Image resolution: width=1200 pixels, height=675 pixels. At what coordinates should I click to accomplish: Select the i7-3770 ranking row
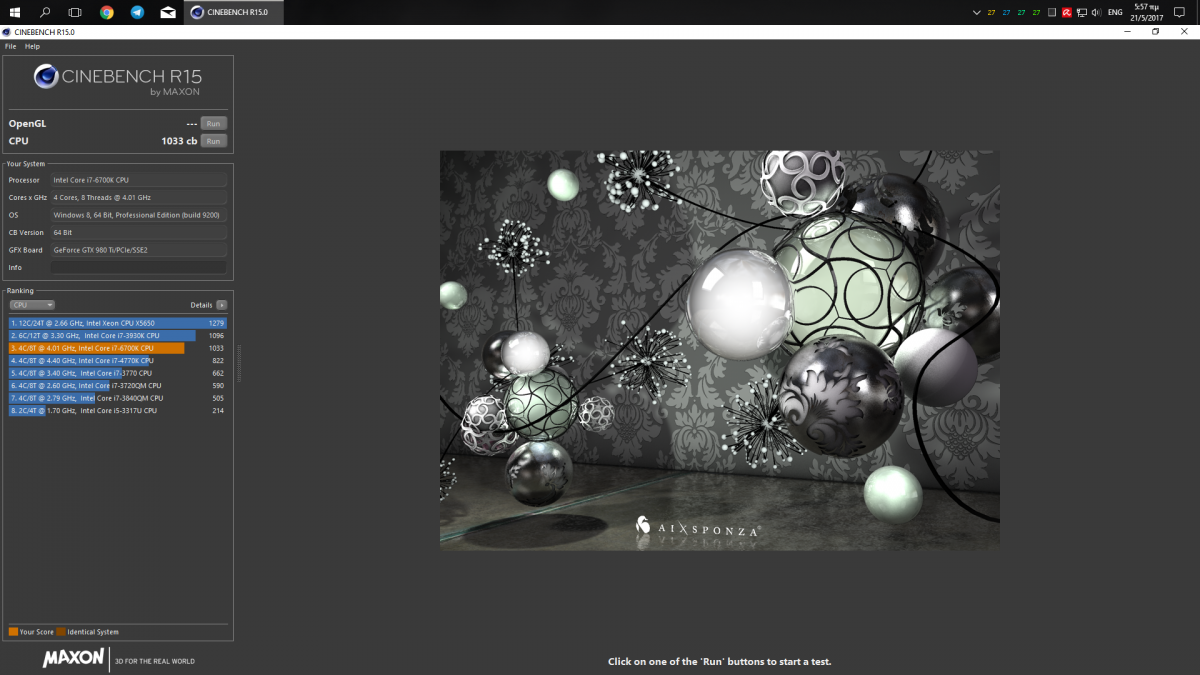coord(118,373)
